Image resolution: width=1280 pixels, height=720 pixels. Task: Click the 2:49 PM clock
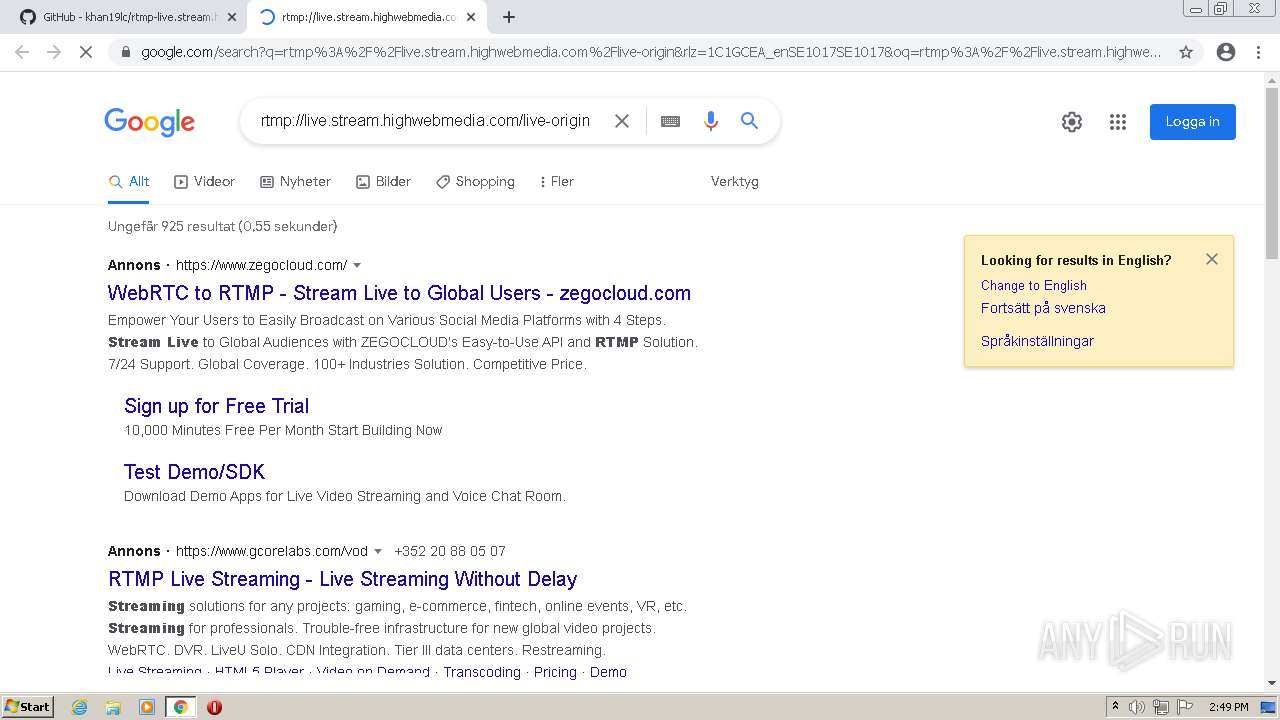pyautogui.click(x=1228, y=707)
